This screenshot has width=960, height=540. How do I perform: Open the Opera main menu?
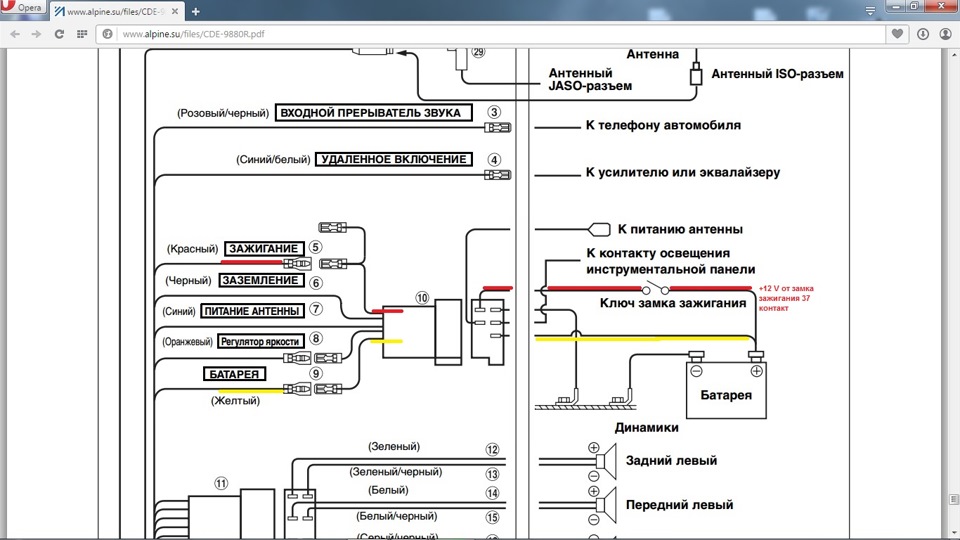pyautogui.click(x=22, y=7)
